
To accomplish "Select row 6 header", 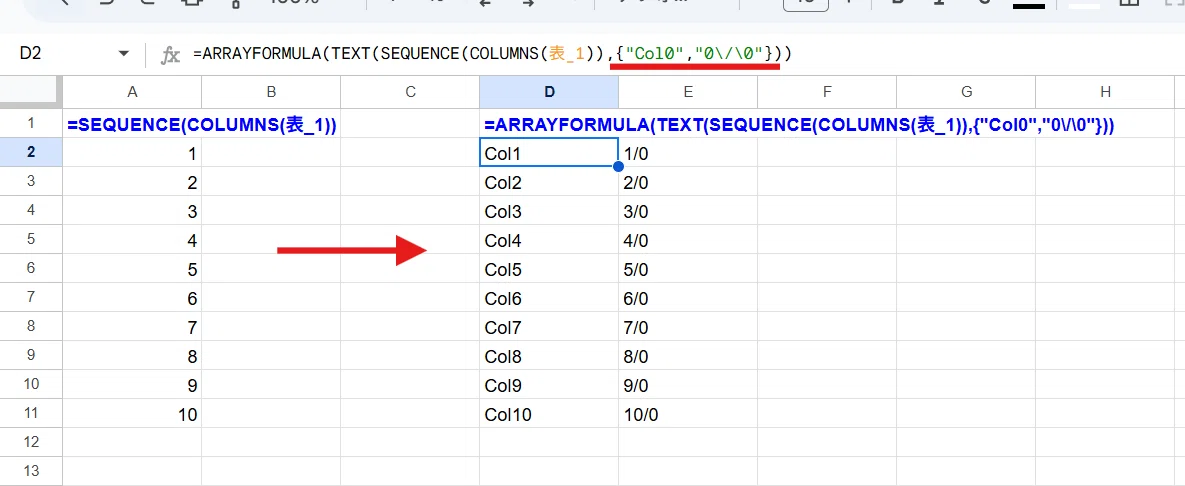I will click(31, 268).
